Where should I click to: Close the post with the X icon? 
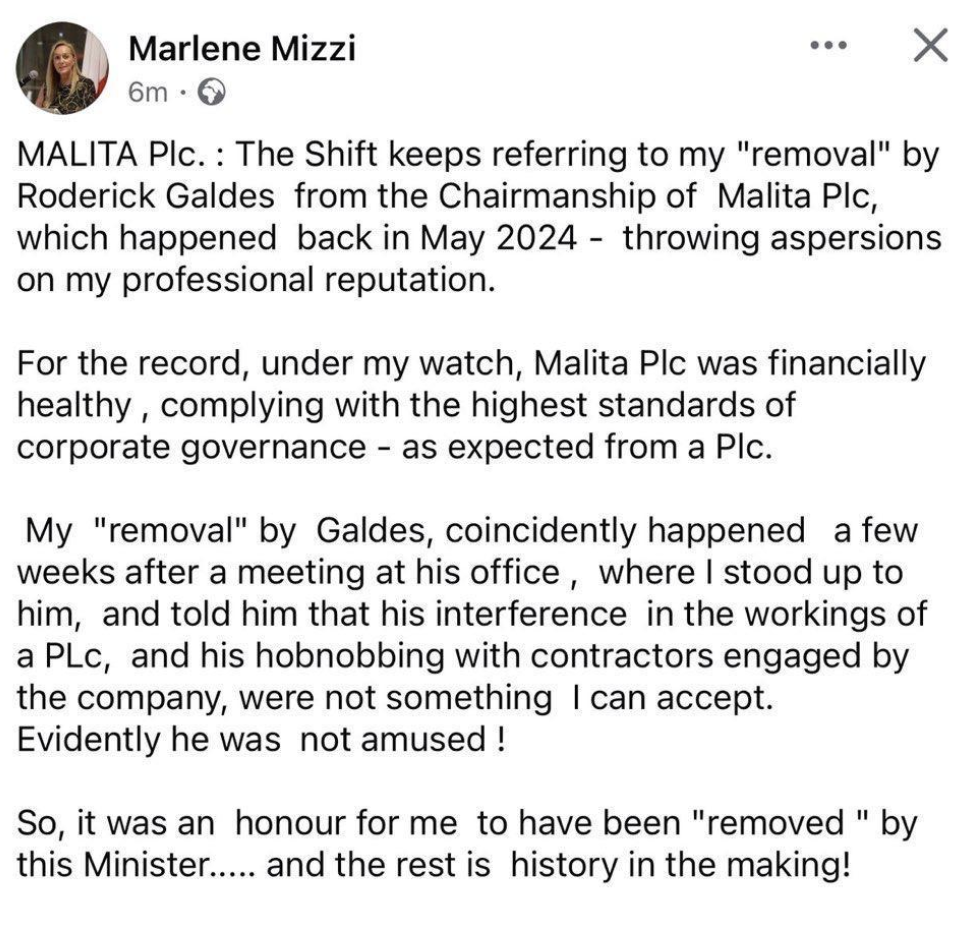tap(930, 47)
